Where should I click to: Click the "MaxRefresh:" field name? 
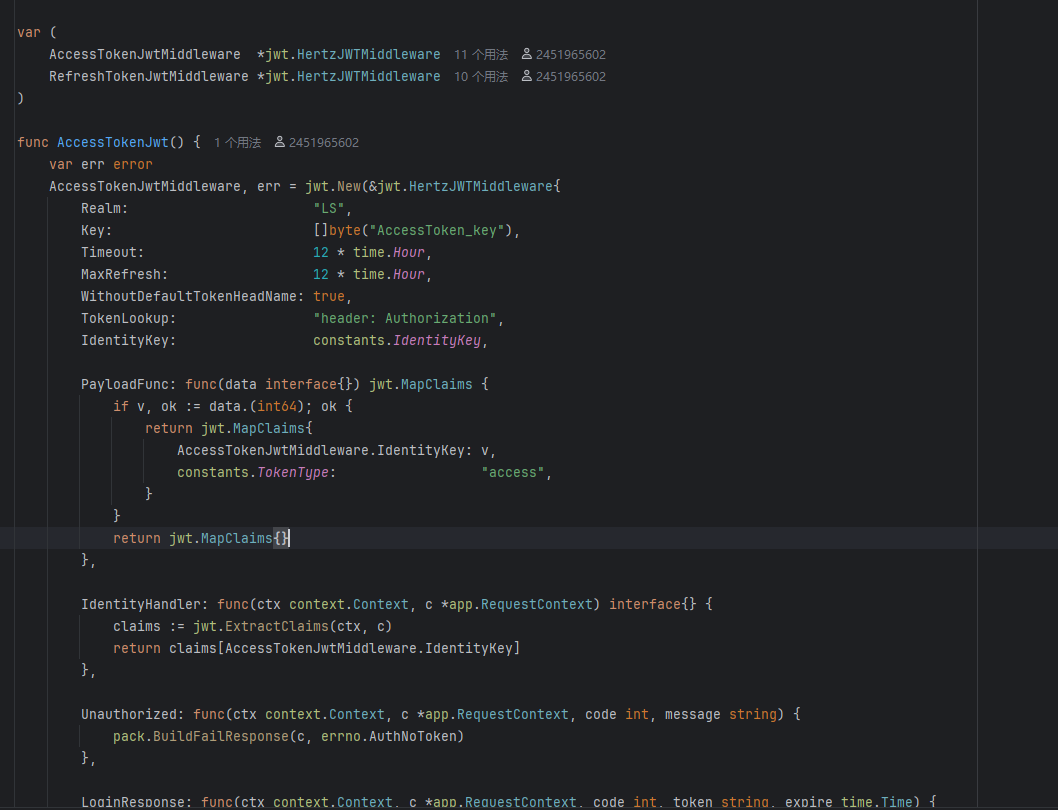click(x=124, y=275)
